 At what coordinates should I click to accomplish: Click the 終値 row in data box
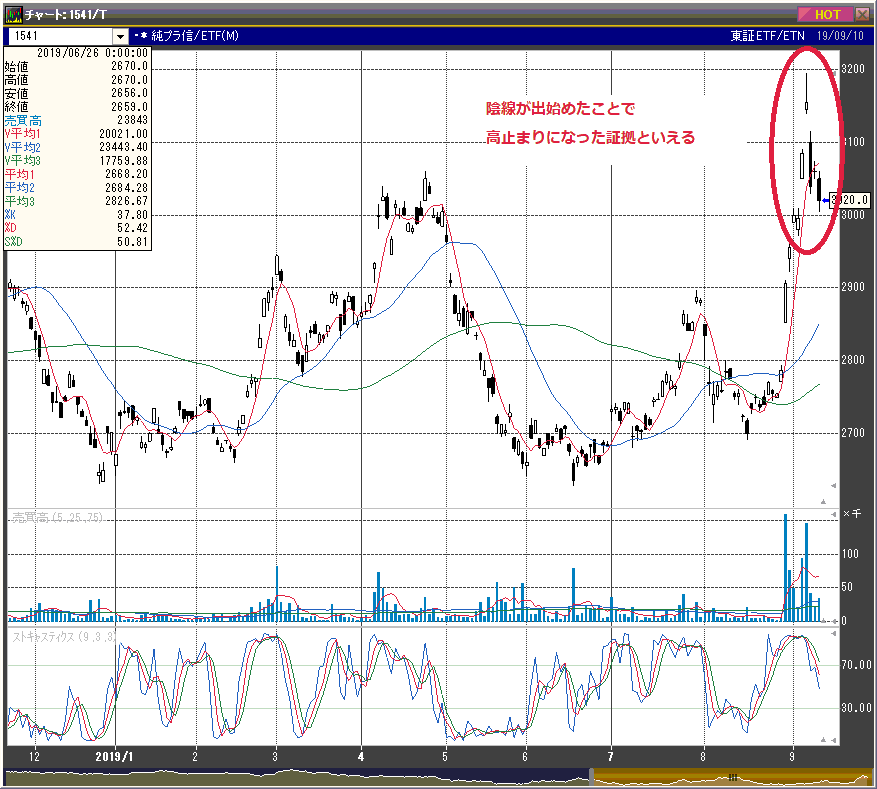77,106
